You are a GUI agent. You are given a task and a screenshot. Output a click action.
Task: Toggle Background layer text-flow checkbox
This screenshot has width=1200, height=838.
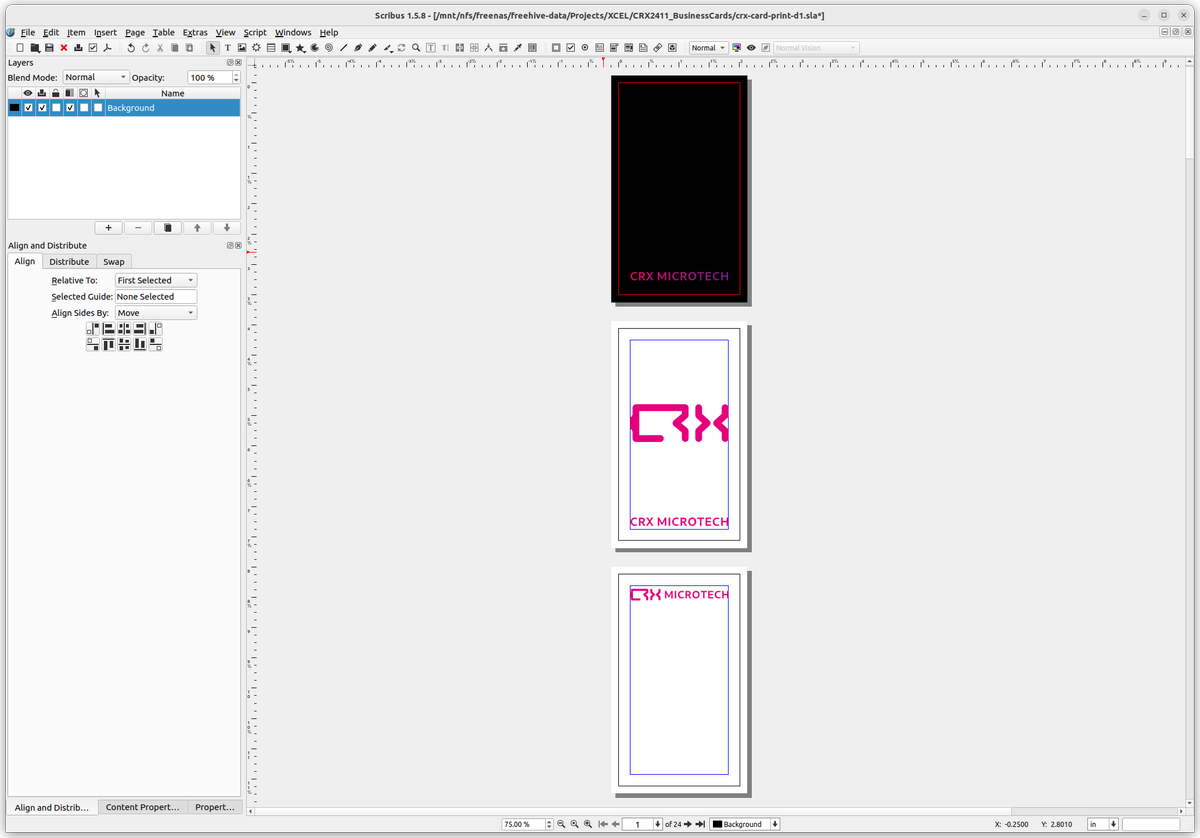click(70, 108)
